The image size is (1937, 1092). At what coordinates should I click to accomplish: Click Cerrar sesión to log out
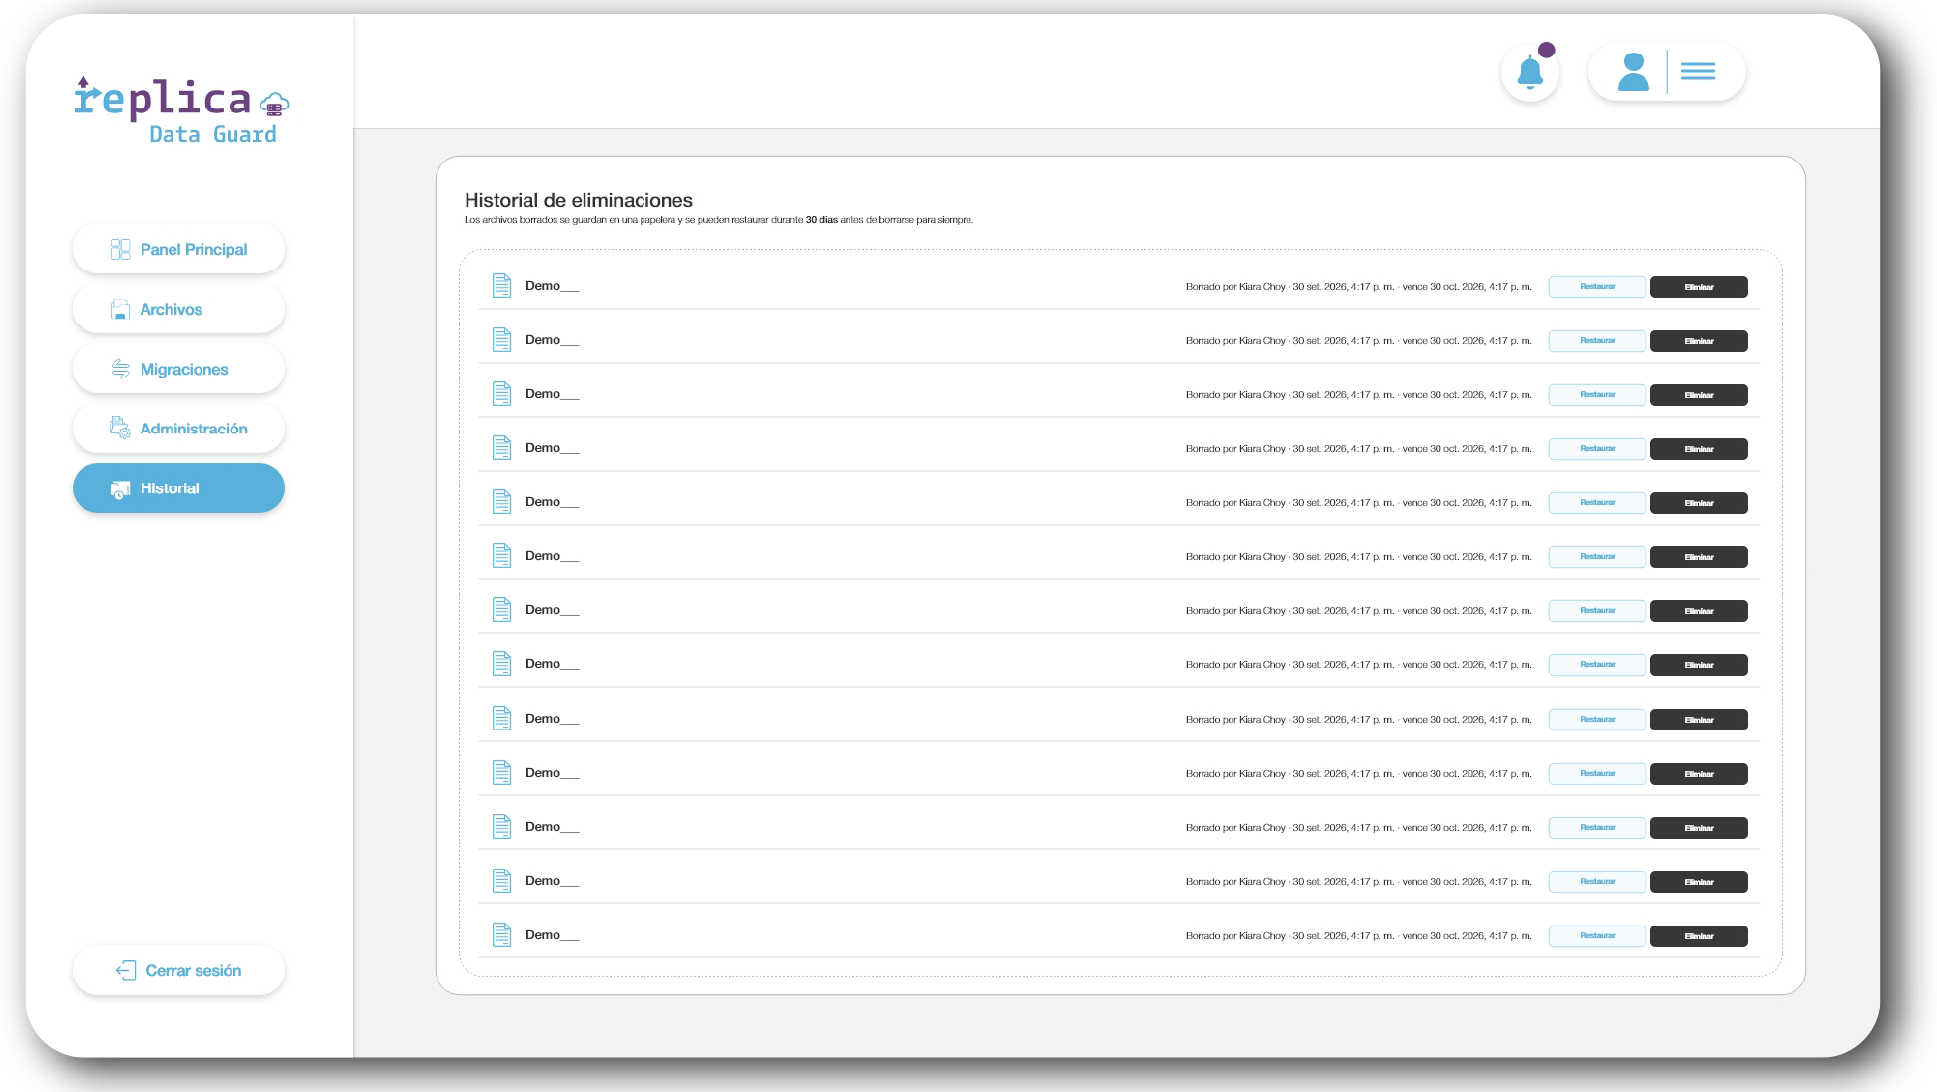[x=179, y=970]
